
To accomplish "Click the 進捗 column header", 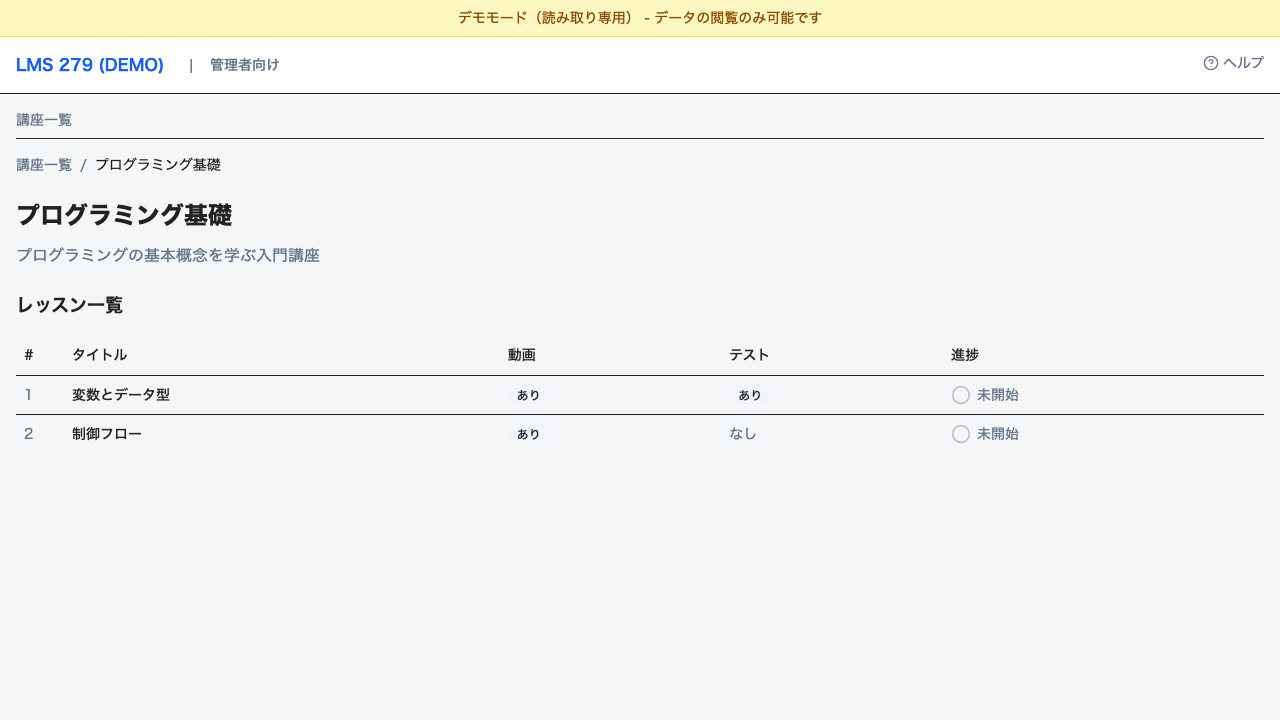I will (x=965, y=354).
